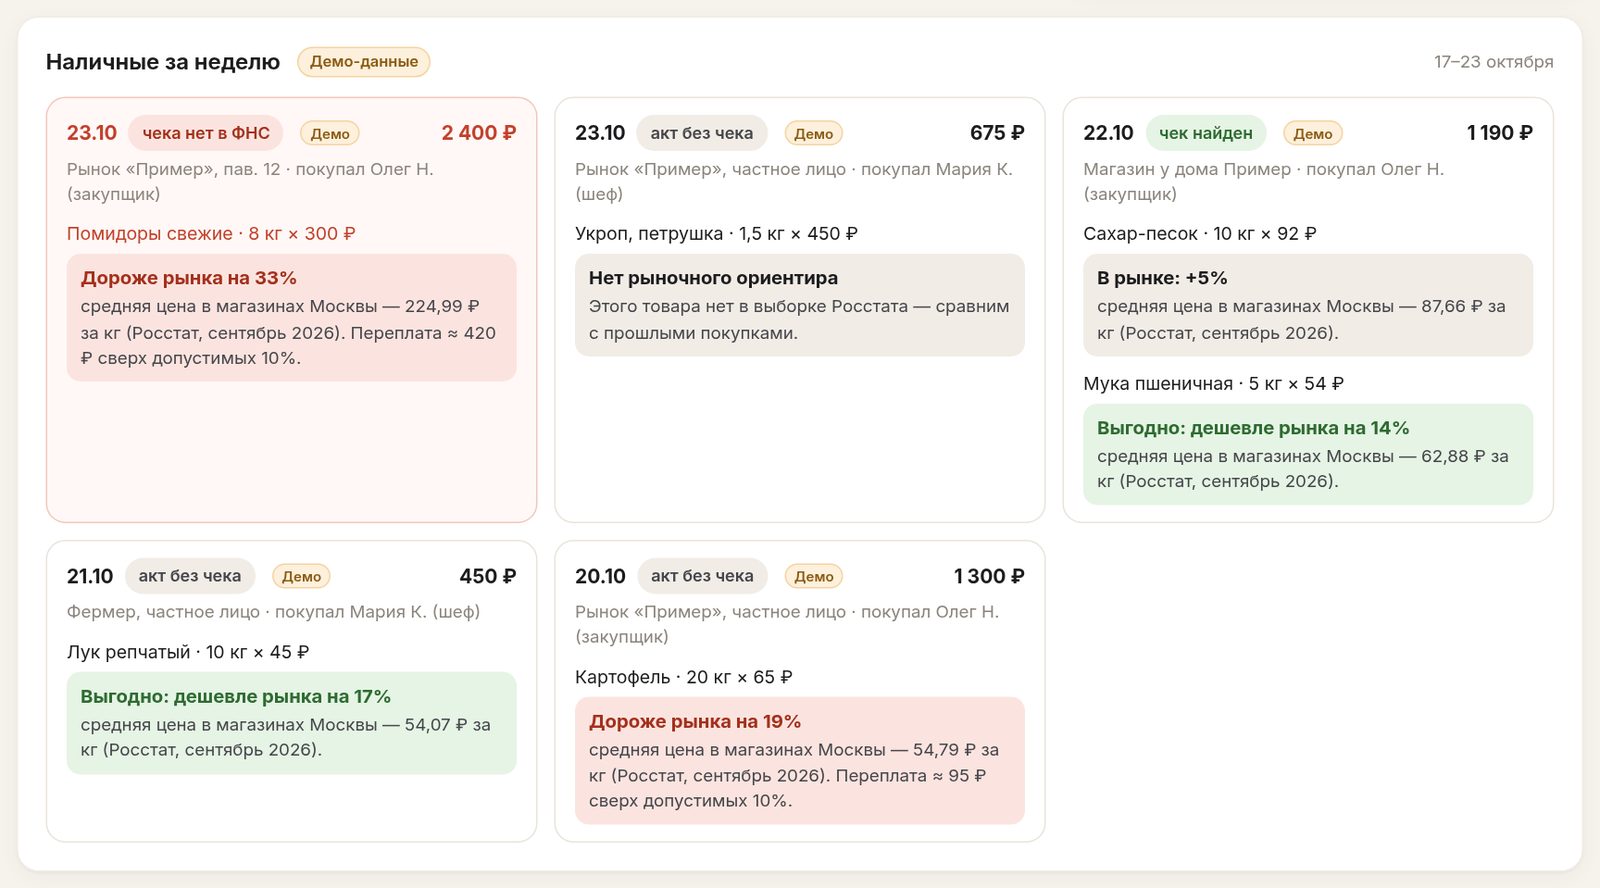Click the amount "2 400 ₽"
The image size is (1600, 888).
point(479,133)
